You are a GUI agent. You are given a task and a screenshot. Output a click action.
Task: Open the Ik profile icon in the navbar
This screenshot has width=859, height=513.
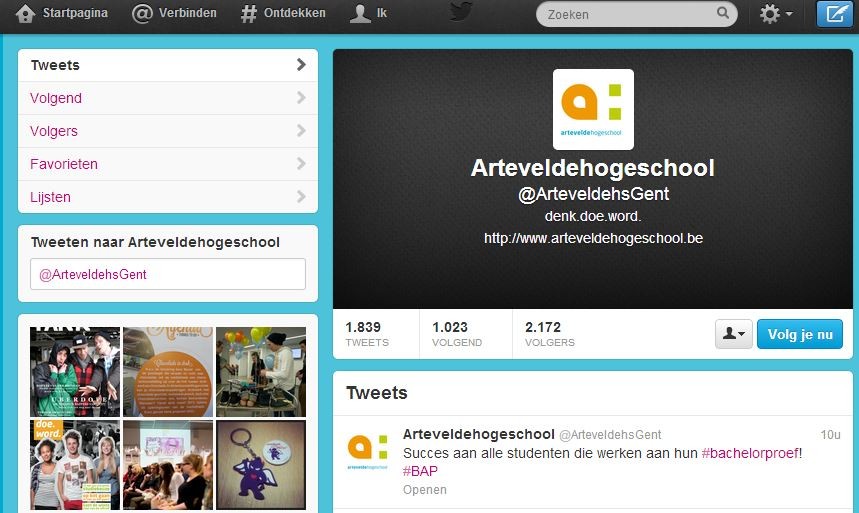pyautogui.click(x=360, y=14)
